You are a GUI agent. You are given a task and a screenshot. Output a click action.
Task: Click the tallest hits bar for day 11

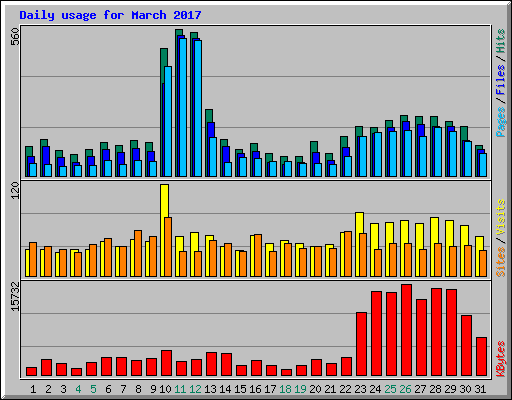coord(178,103)
